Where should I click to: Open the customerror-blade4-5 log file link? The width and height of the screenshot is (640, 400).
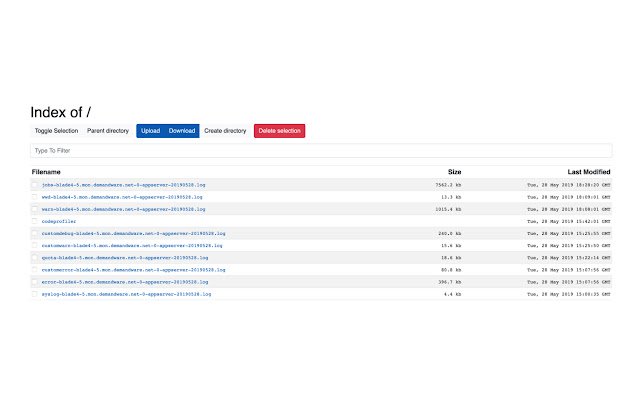pos(133,270)
